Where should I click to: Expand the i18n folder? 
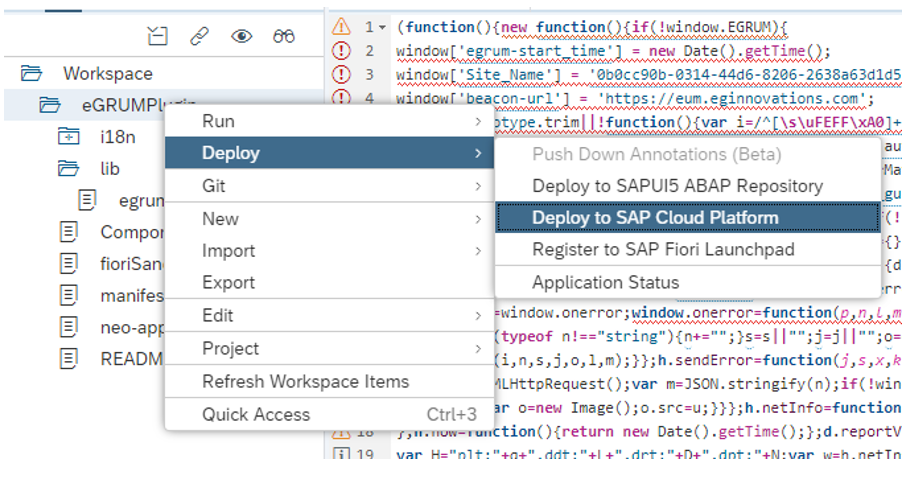pyautogui.click(x=68, y=136)
